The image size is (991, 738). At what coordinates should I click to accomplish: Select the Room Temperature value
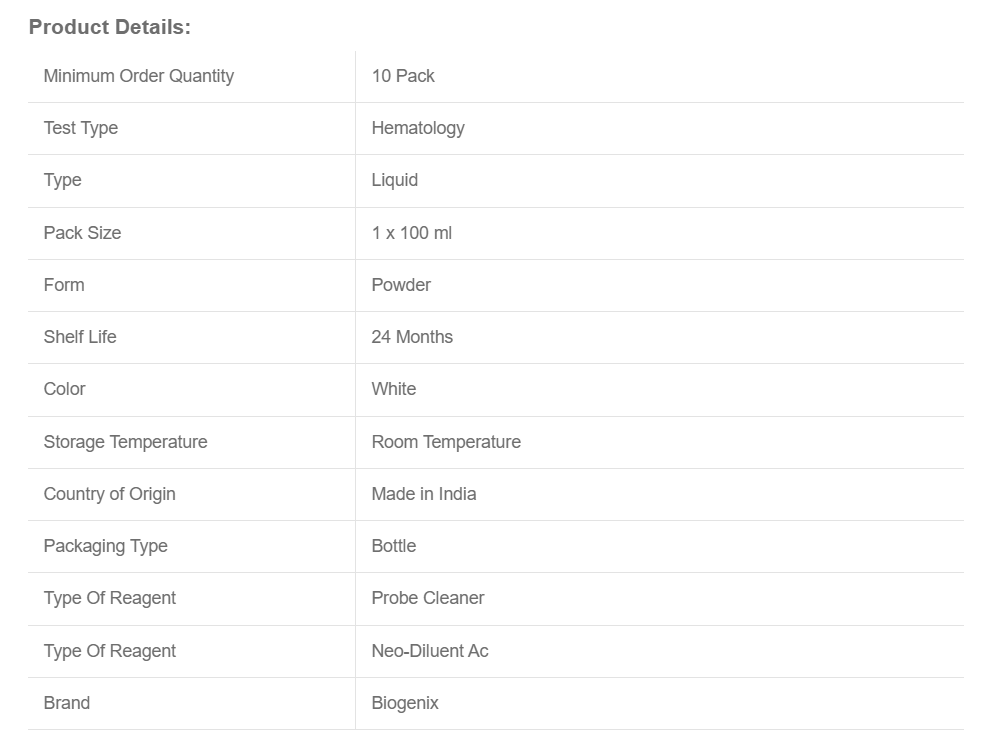tap(446, 442)
